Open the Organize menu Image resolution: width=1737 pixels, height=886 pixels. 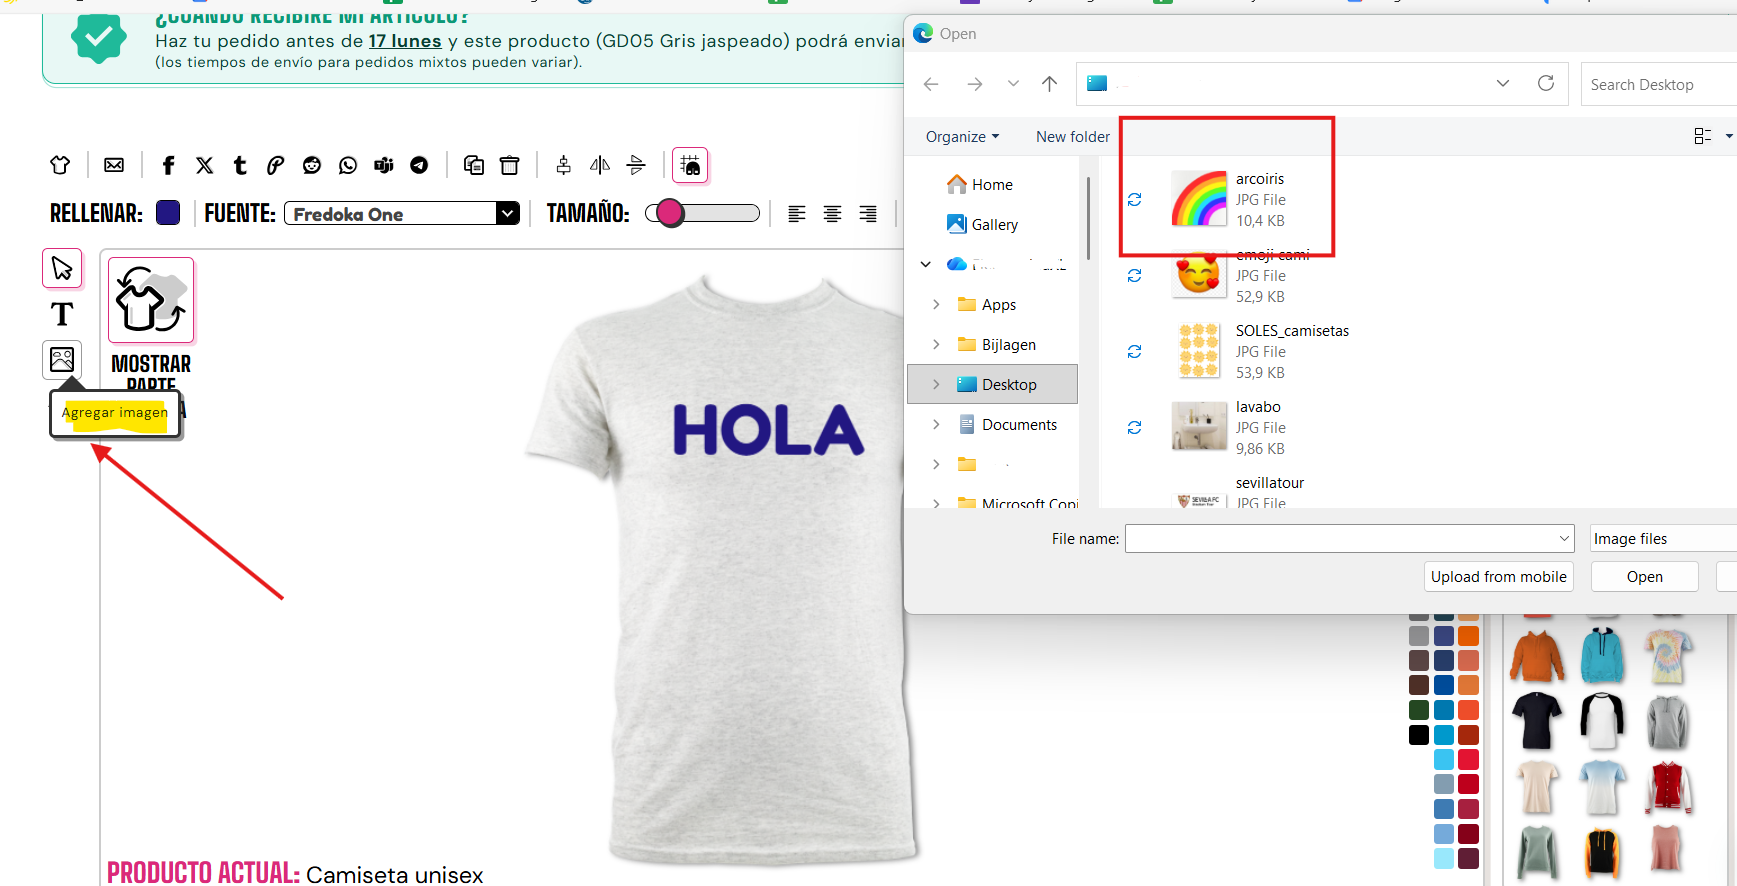coord(961,137)
